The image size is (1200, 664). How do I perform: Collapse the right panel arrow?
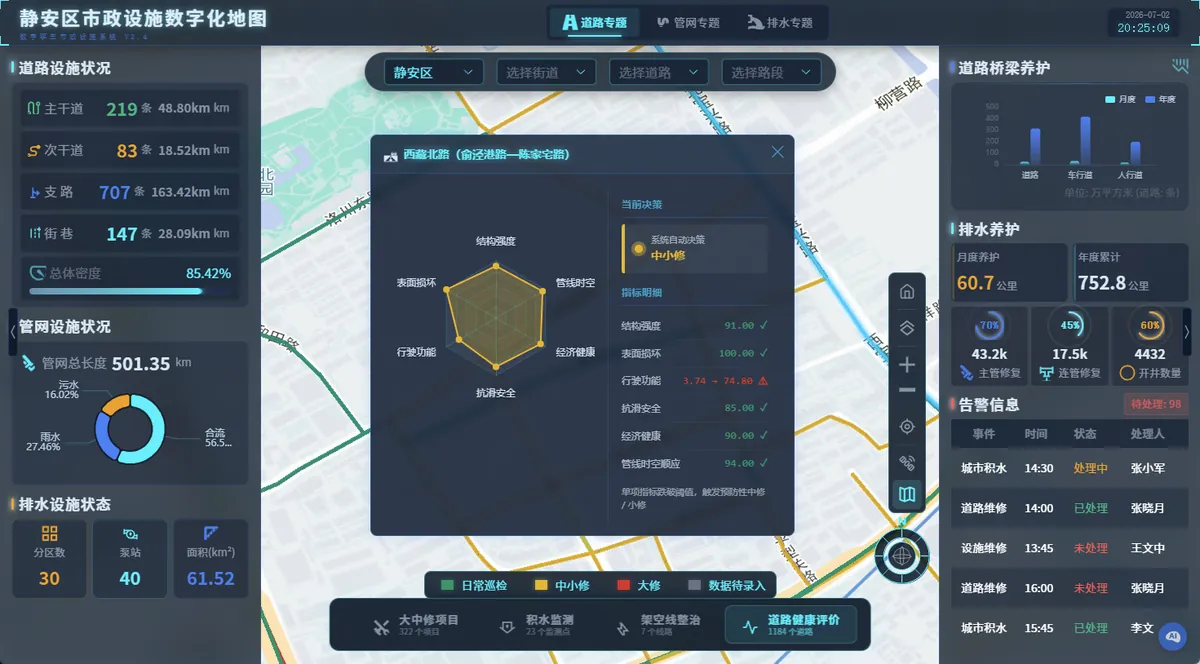click(1186, 331)
